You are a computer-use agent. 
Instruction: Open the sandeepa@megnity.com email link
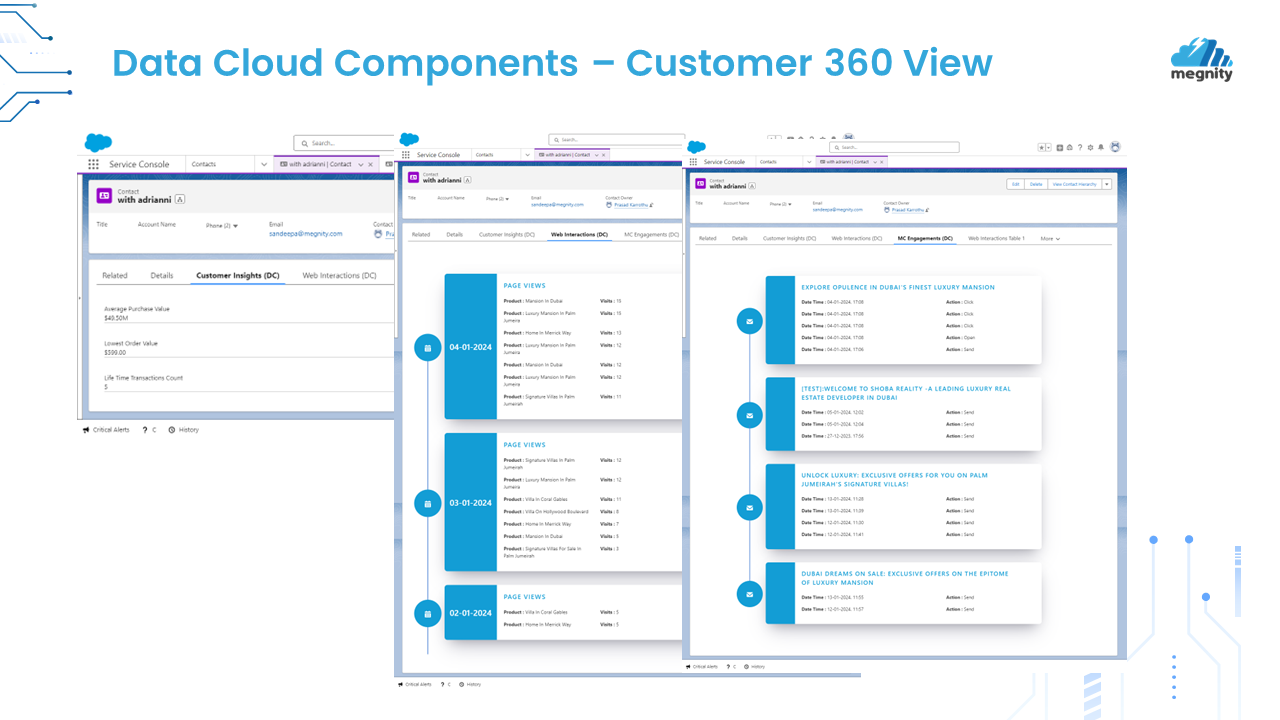837,209
